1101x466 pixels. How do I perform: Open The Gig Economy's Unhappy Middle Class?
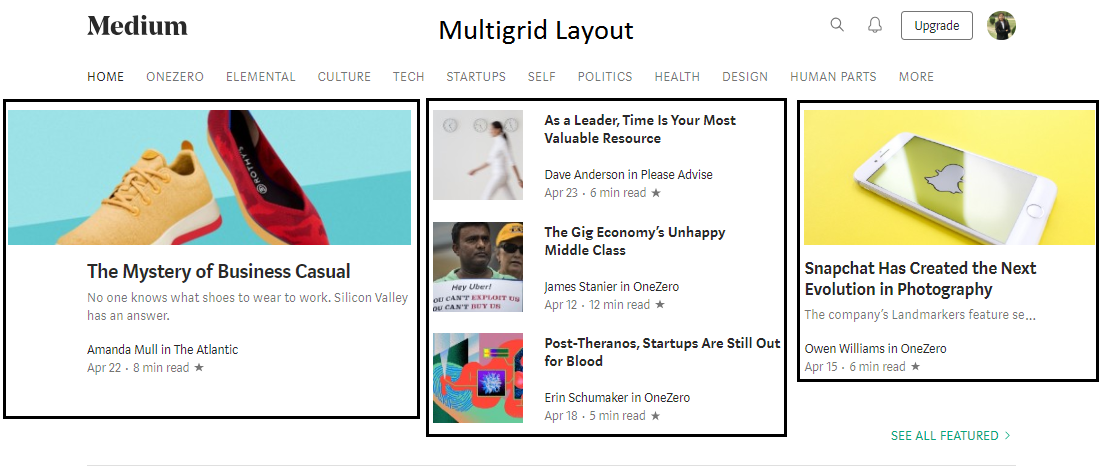tap(634, 241)
